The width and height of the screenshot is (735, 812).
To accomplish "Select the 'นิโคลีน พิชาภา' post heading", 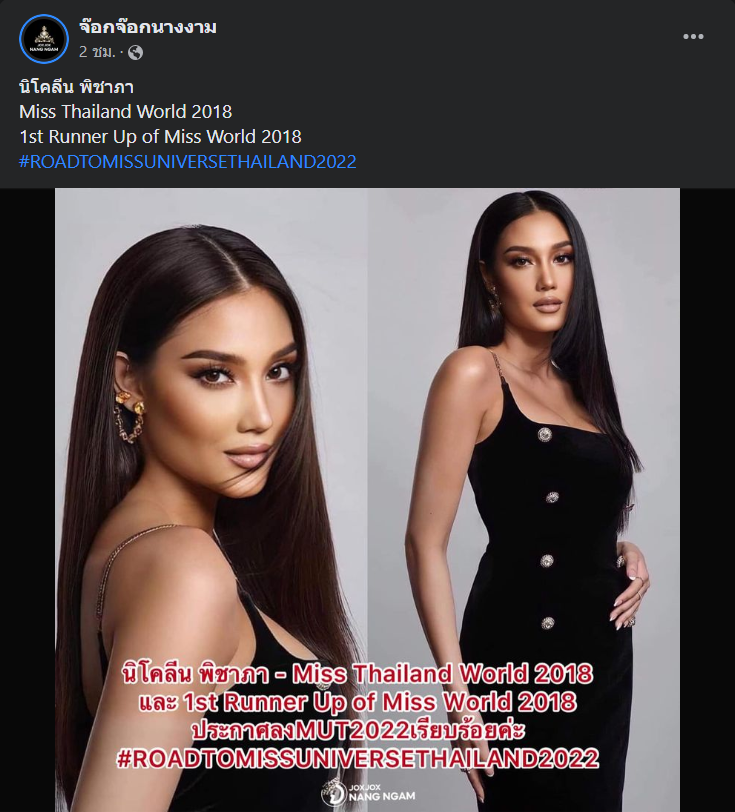I will click(x=77, y=86).
